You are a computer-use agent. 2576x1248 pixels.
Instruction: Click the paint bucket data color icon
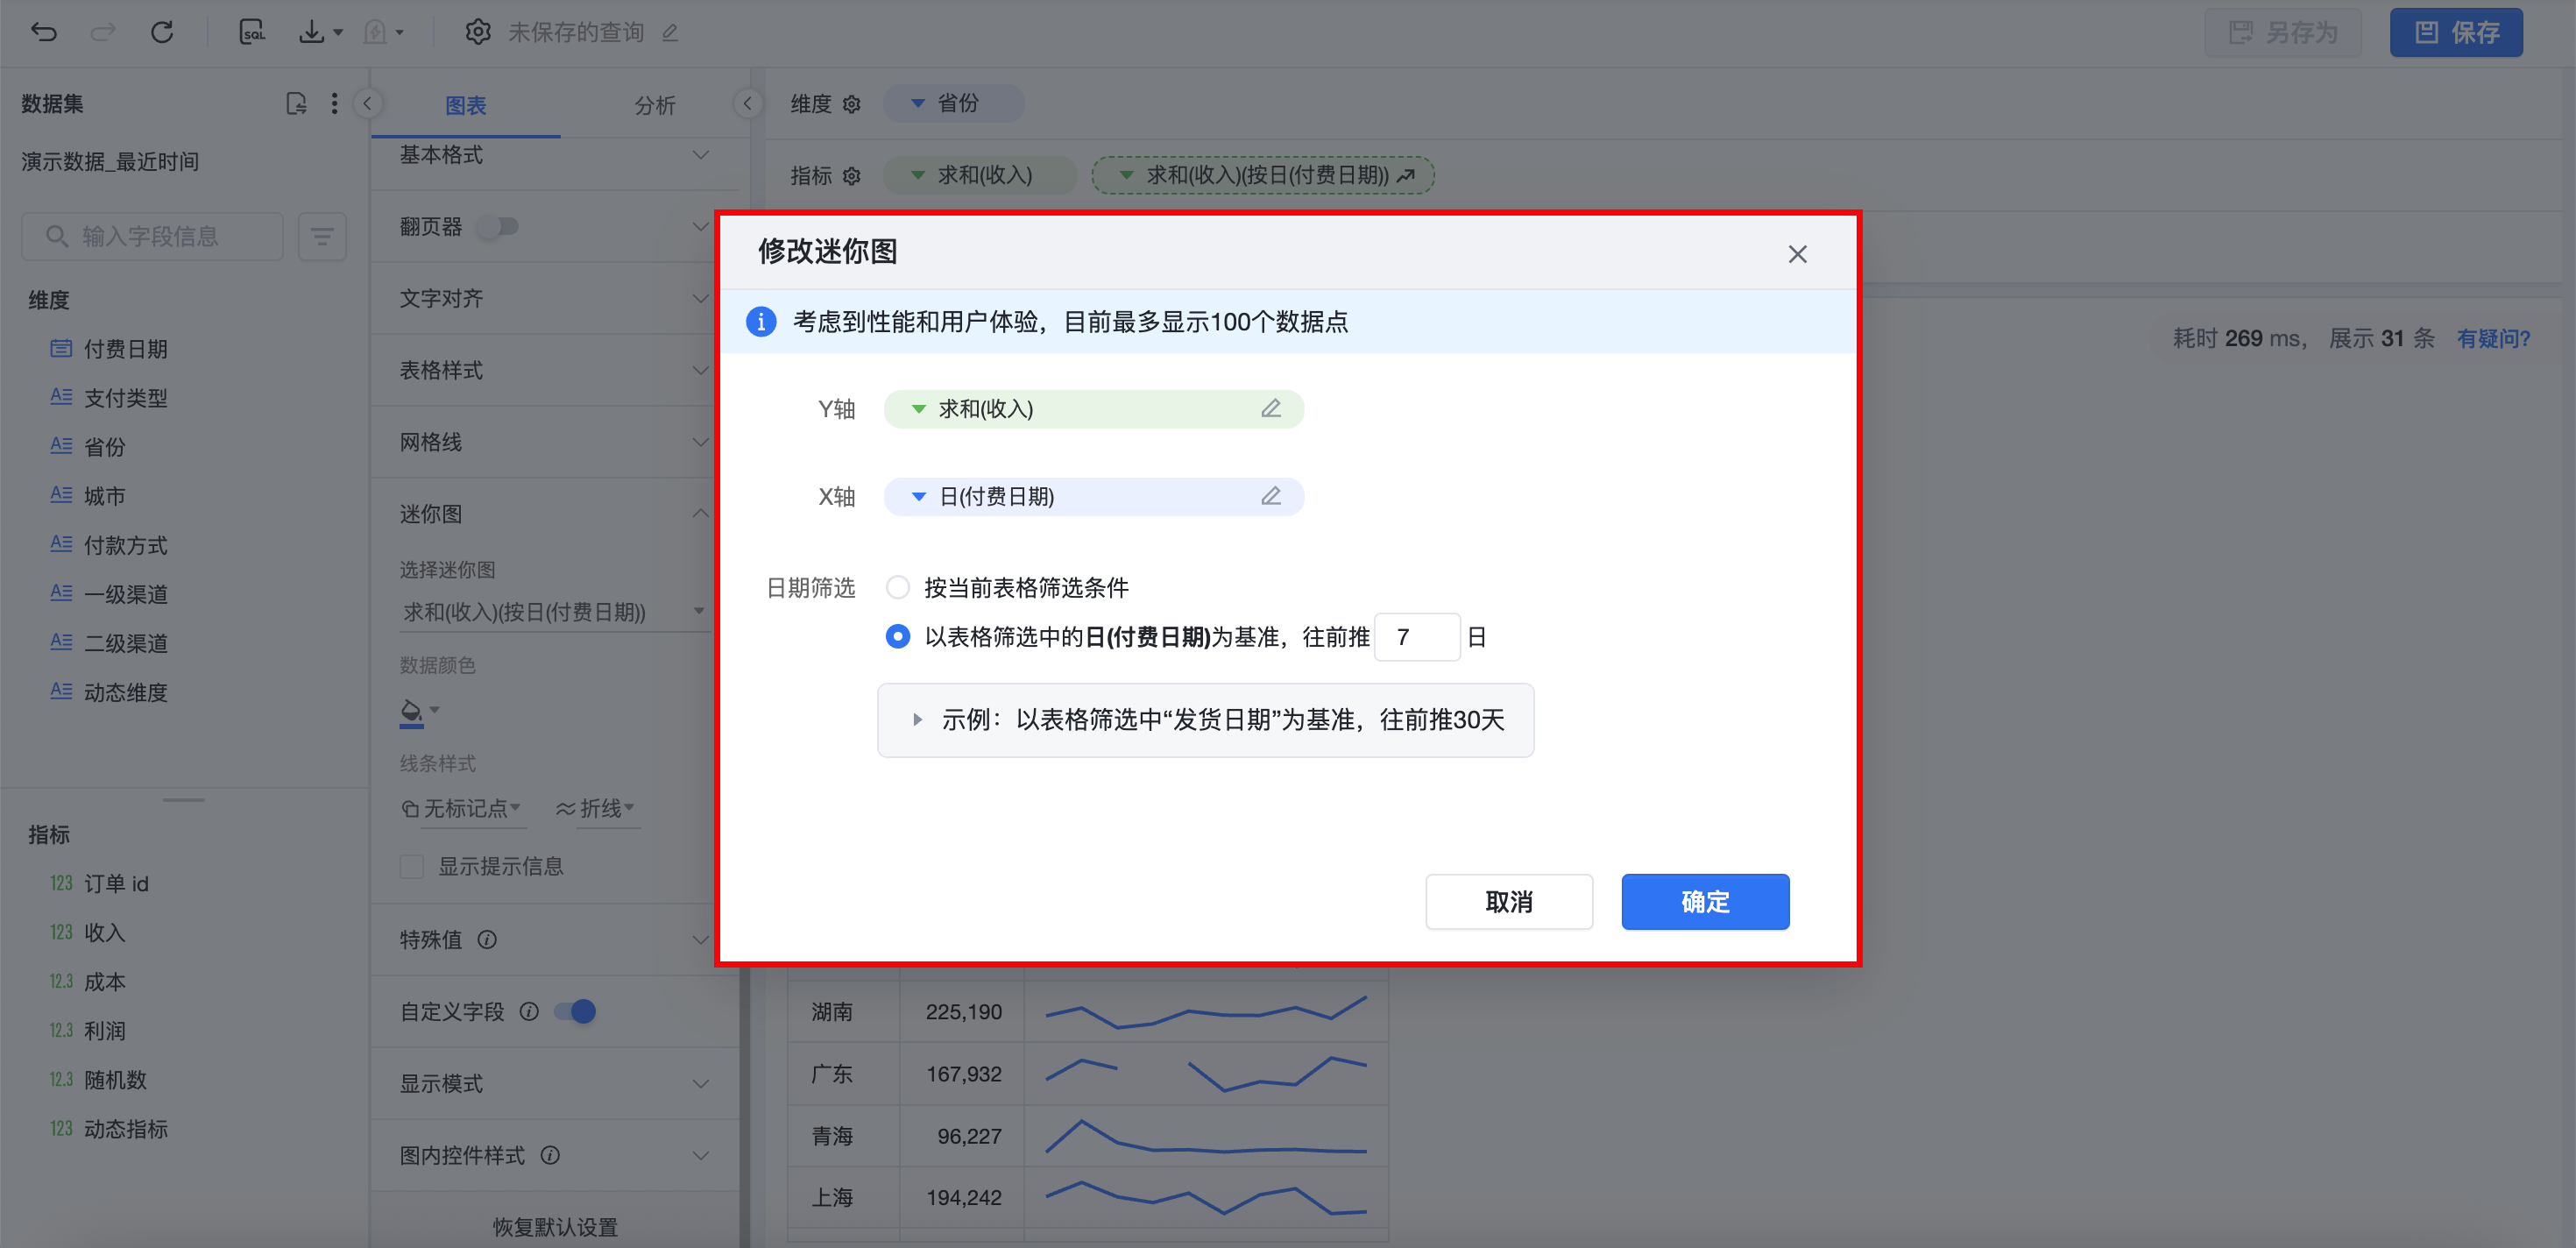pyautogui.click(x=410, y=711)
